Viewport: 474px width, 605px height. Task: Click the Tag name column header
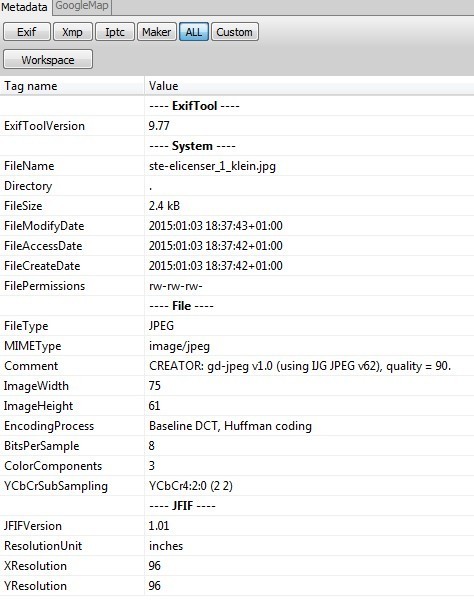pyautogui.click(x=72, y=86)
